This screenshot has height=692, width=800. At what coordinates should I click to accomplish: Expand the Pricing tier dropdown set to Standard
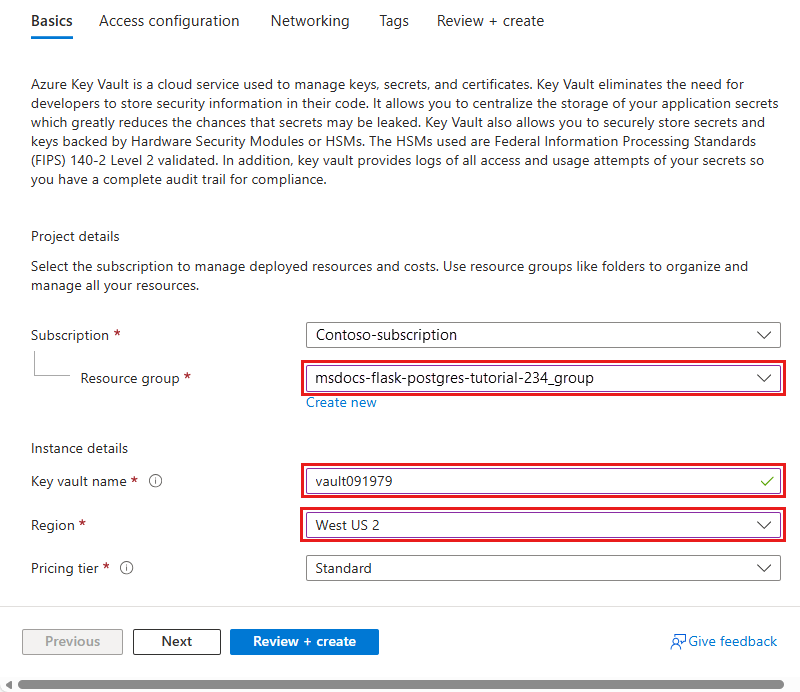click(x=543, y=568)
